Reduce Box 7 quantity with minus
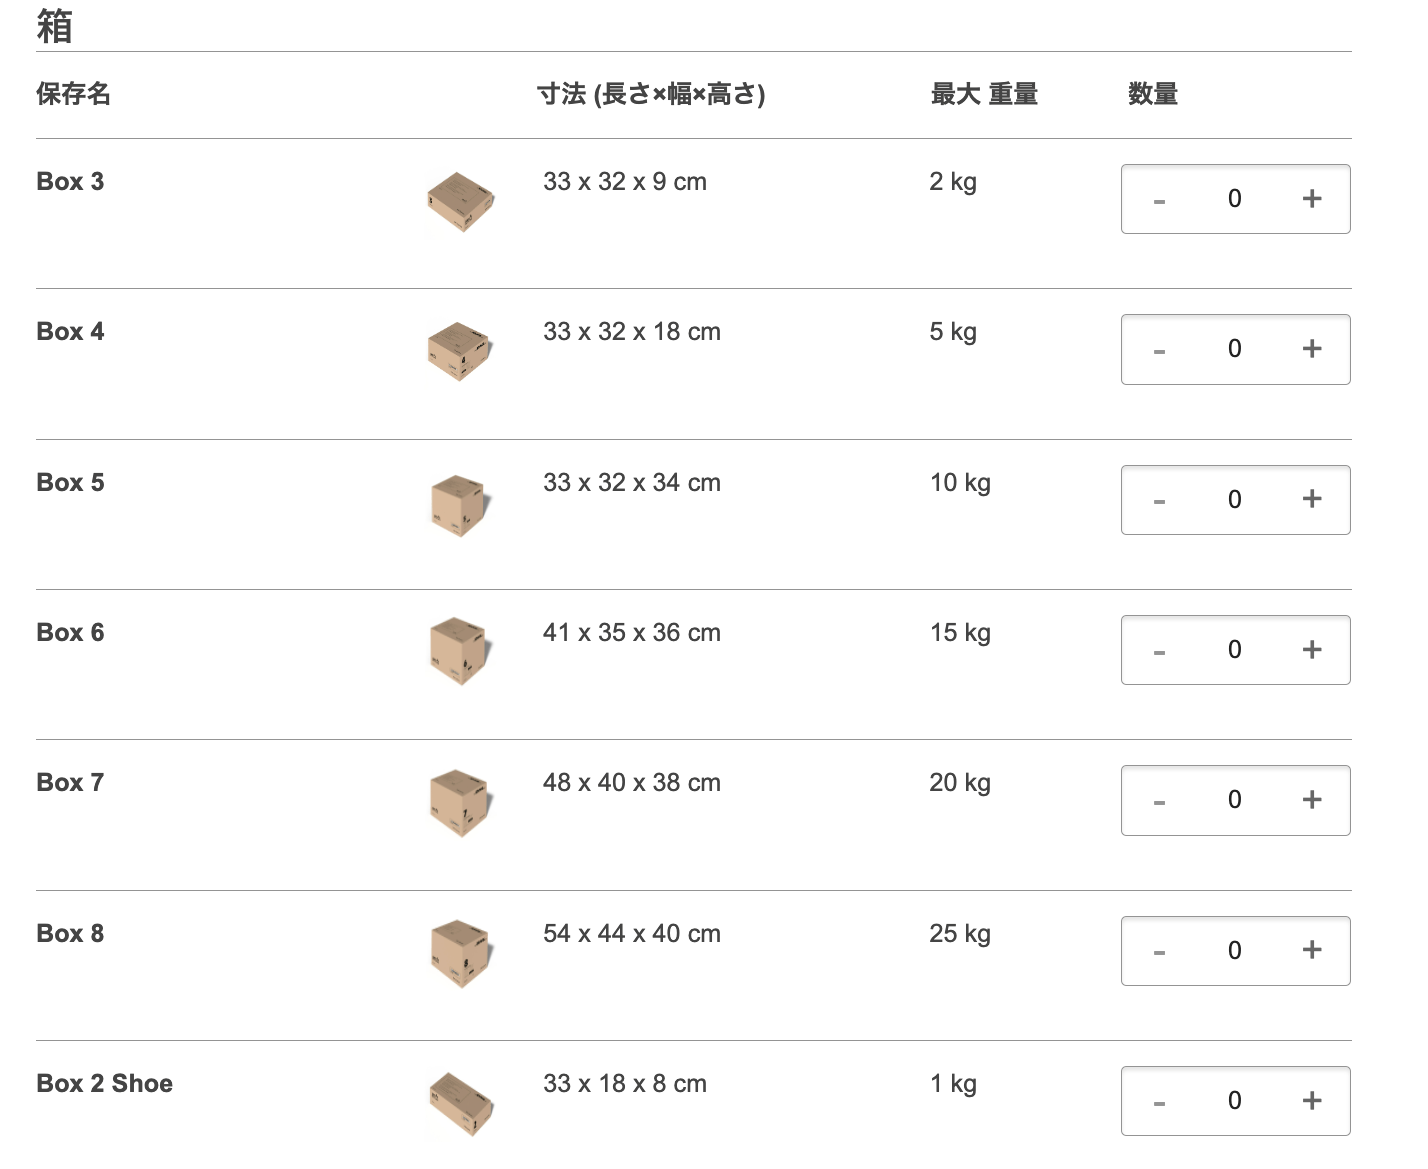Viewport: 1428px width, 1169px height. (1159, 801)
